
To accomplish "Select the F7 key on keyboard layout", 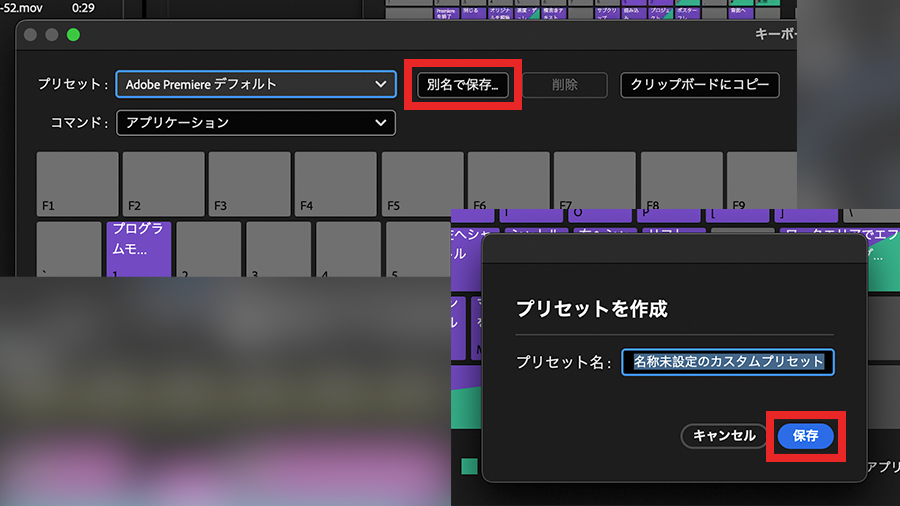I will click(x=595, y=181).
